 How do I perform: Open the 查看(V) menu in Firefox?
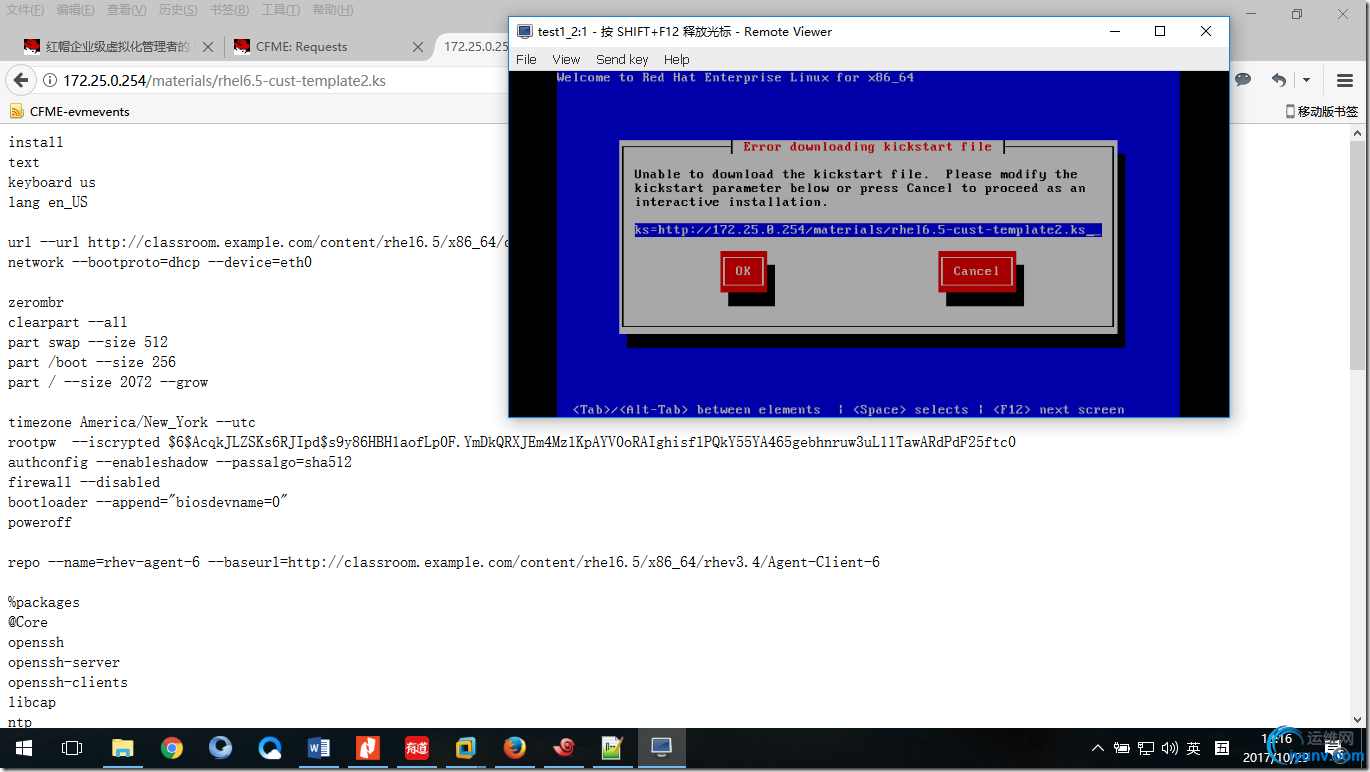point(126,10)
